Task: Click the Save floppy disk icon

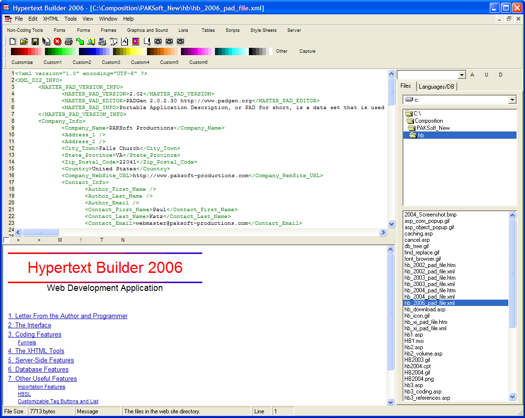Action: [35, 41]
